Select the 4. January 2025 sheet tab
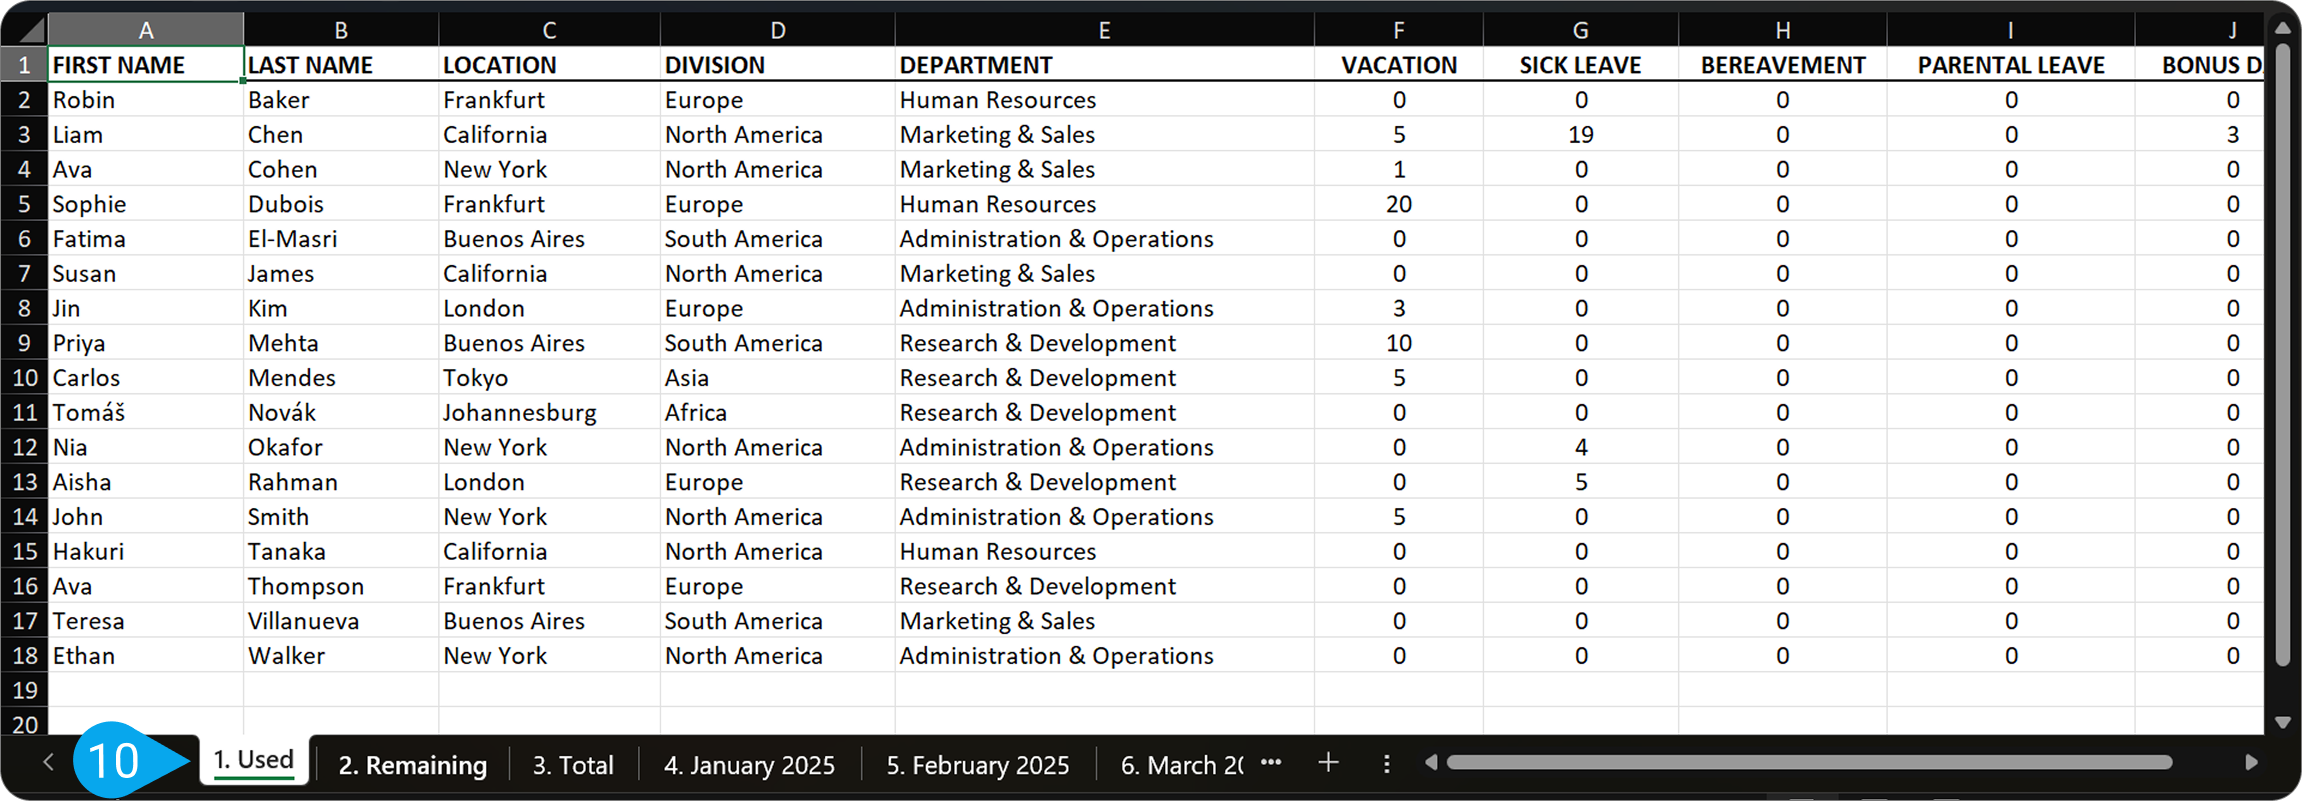 [749, 765]
